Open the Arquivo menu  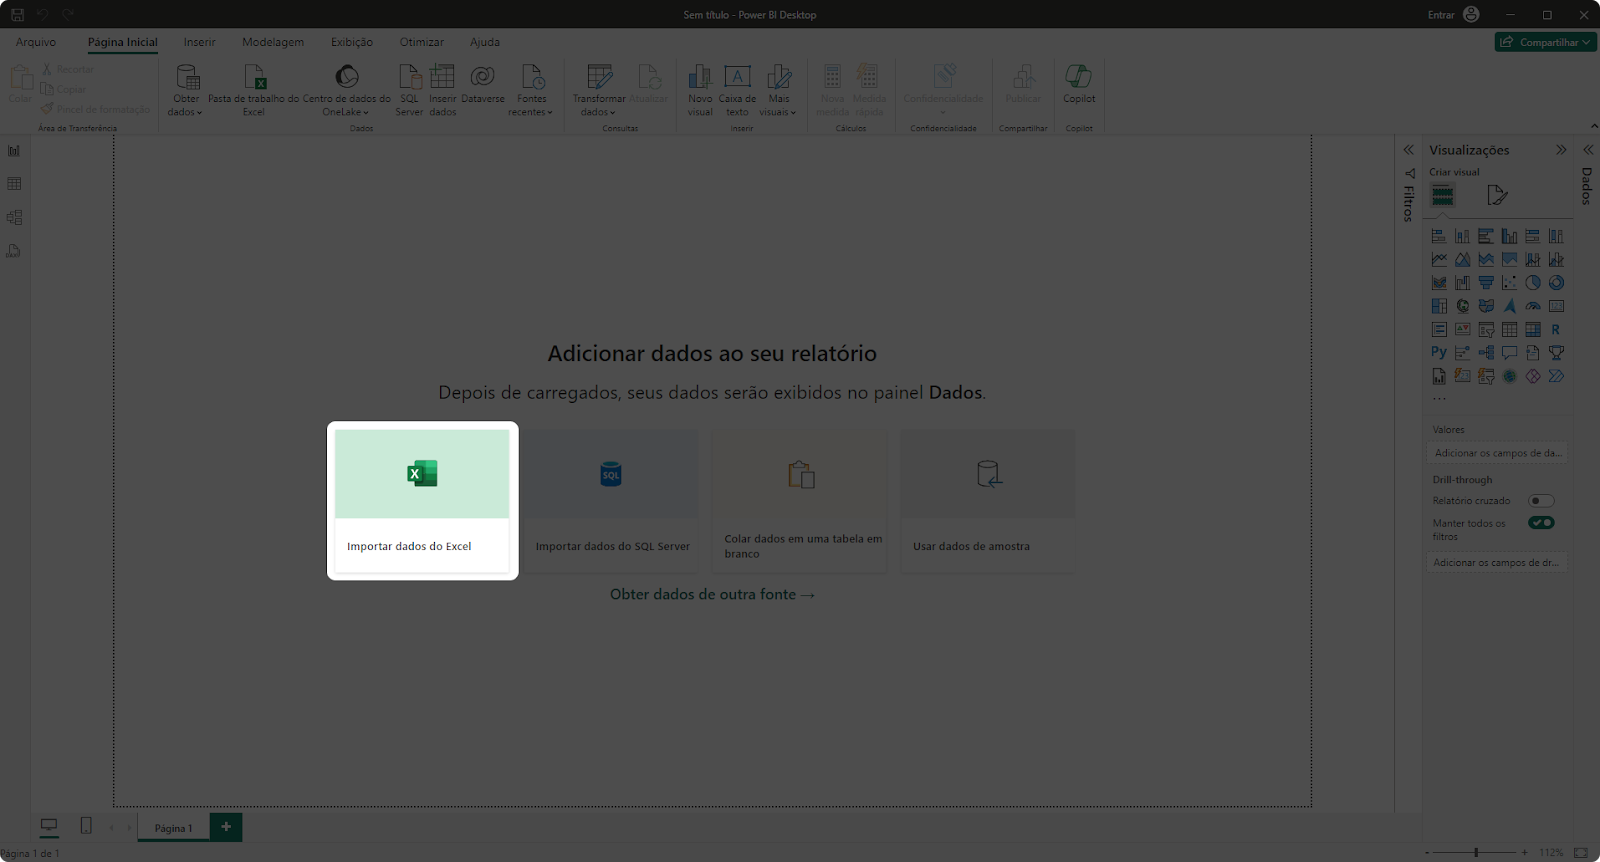click(x=36, y=42)
